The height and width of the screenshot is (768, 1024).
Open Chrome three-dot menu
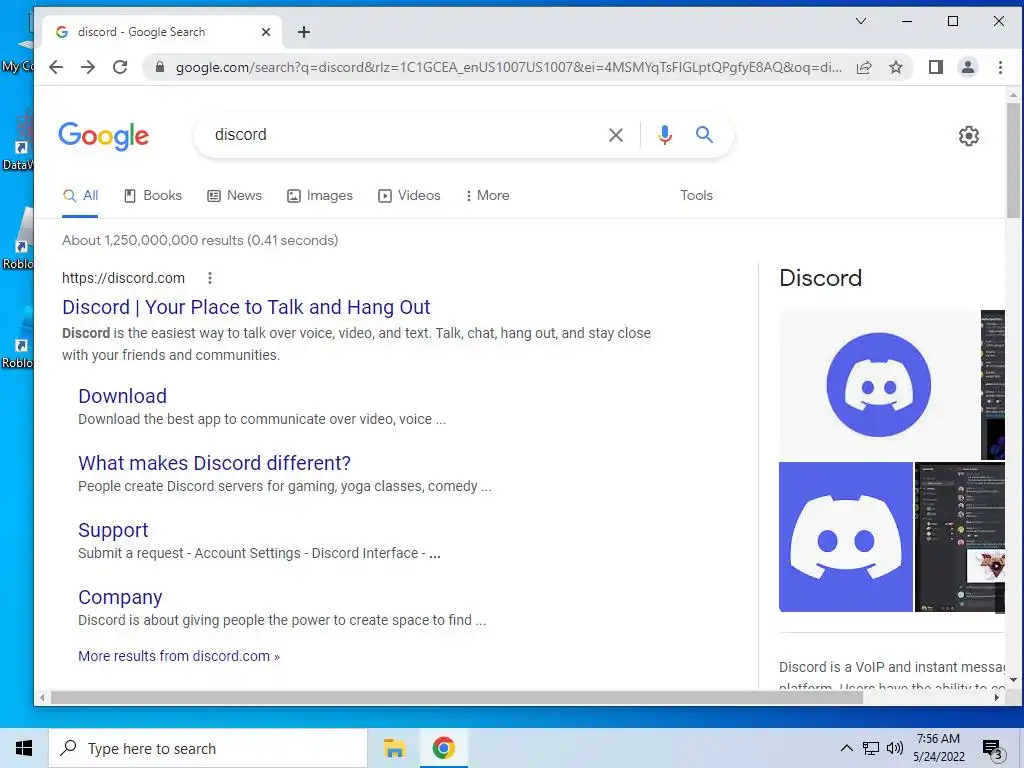(1000, 67)
